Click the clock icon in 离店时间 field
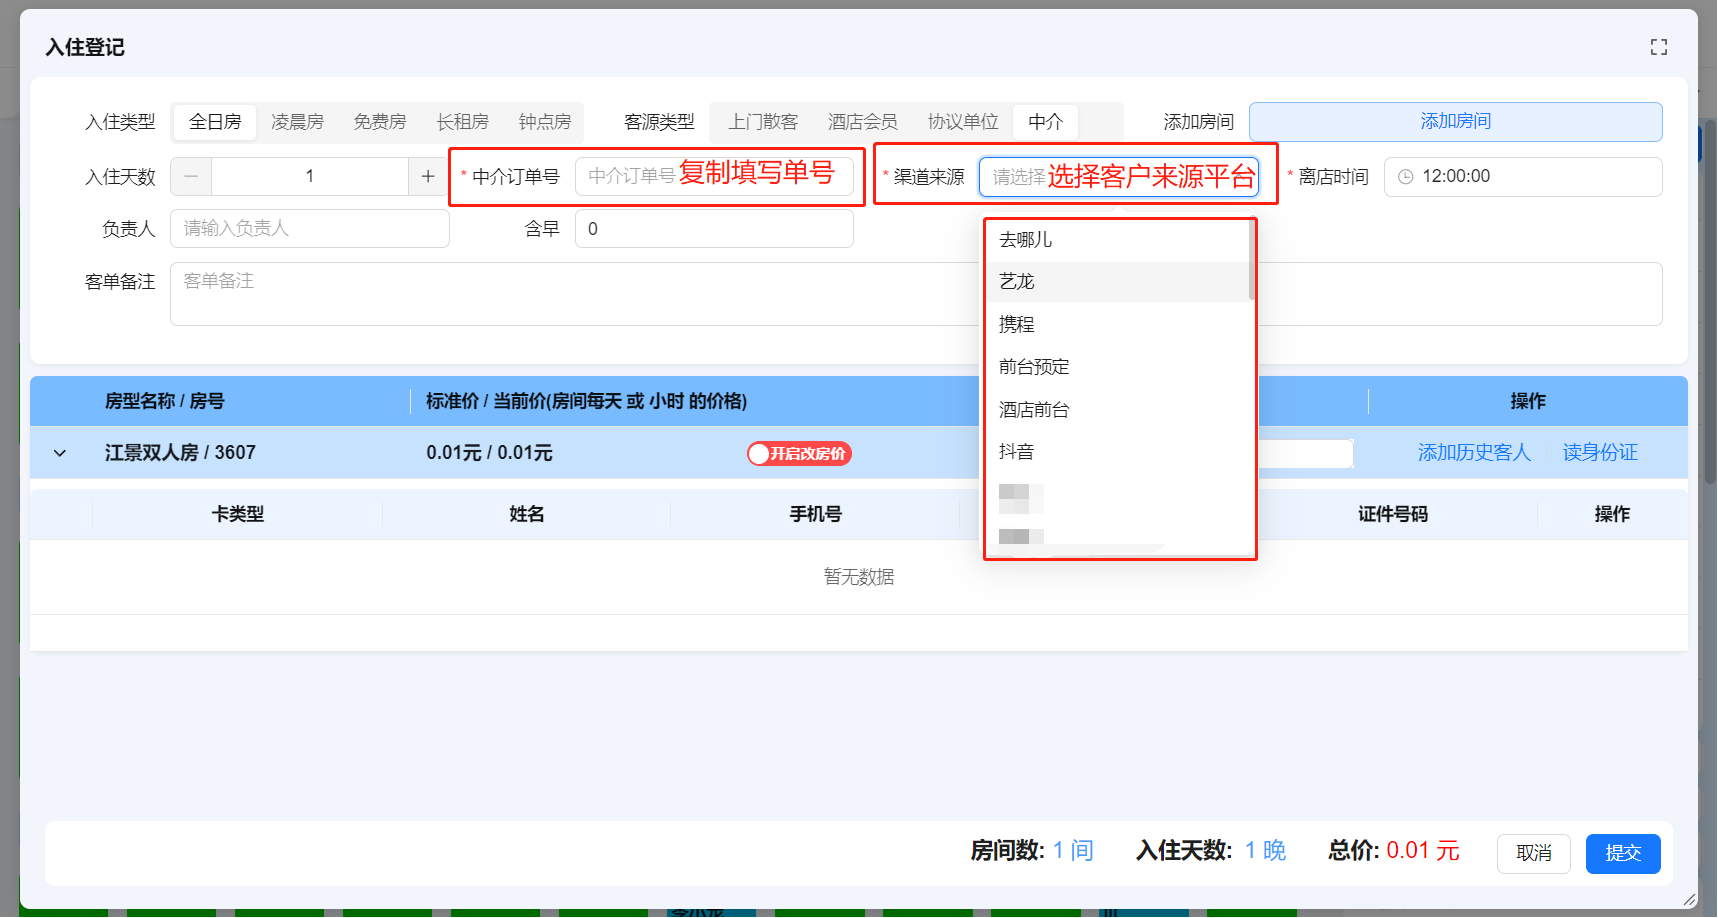 coord(1405,177)
